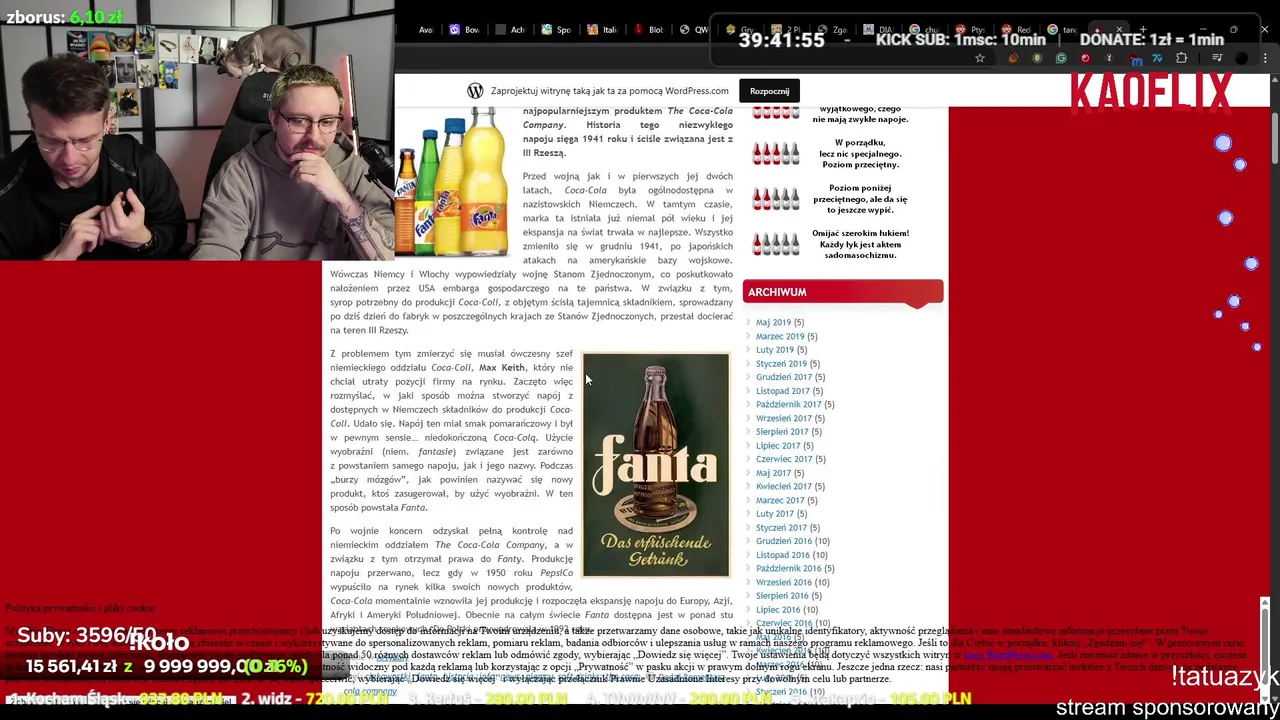Close the active browser tab
1280x720 pixels.
1119,30
